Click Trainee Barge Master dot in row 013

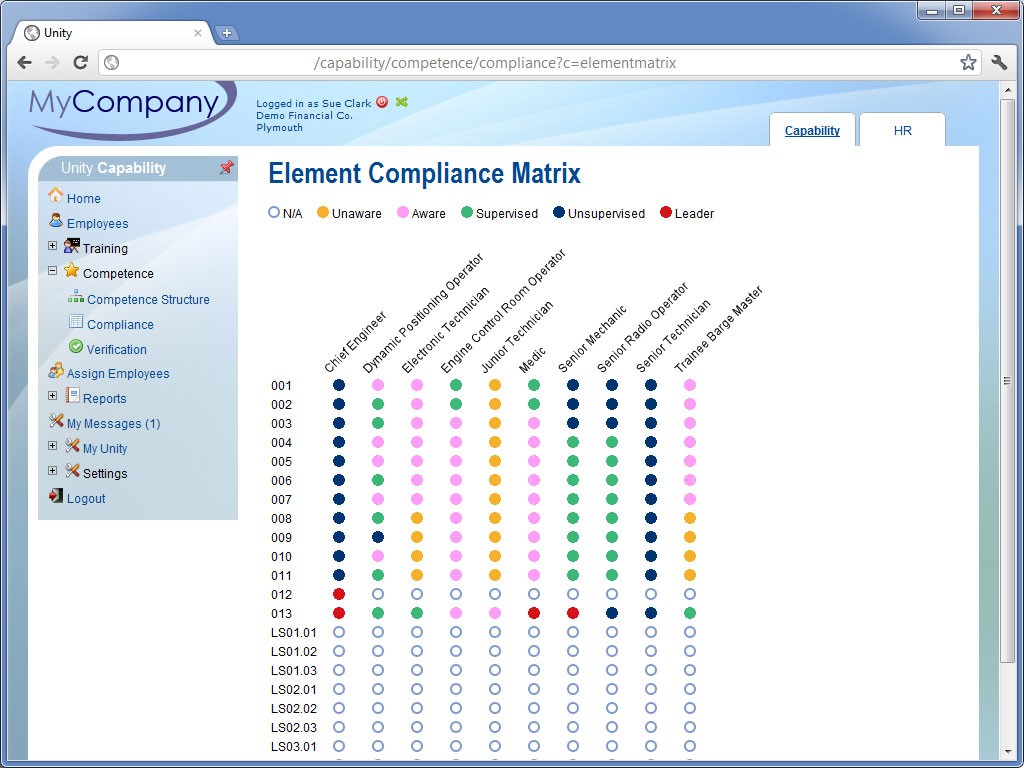click(690, 613)
